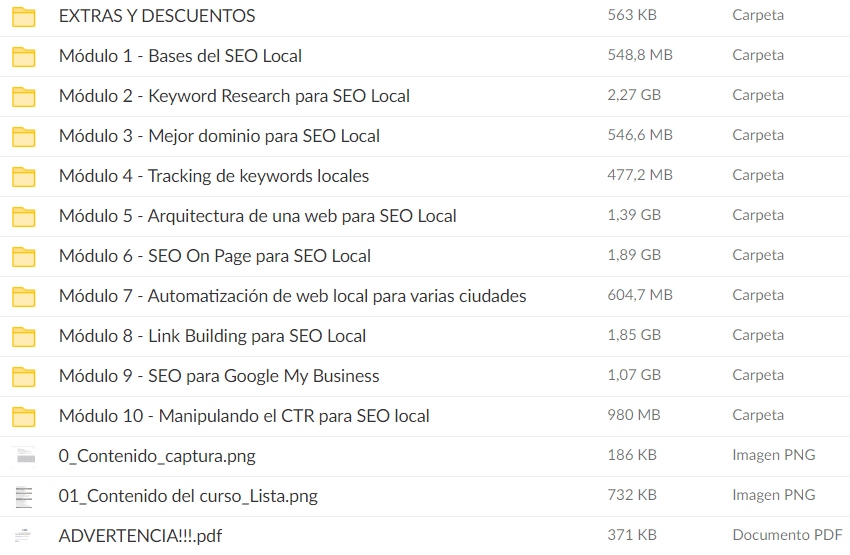The image size is (850, 555).
Task: Select Módulo 2 - Keyword Research para SEO Local
Action: coord(234,96)
